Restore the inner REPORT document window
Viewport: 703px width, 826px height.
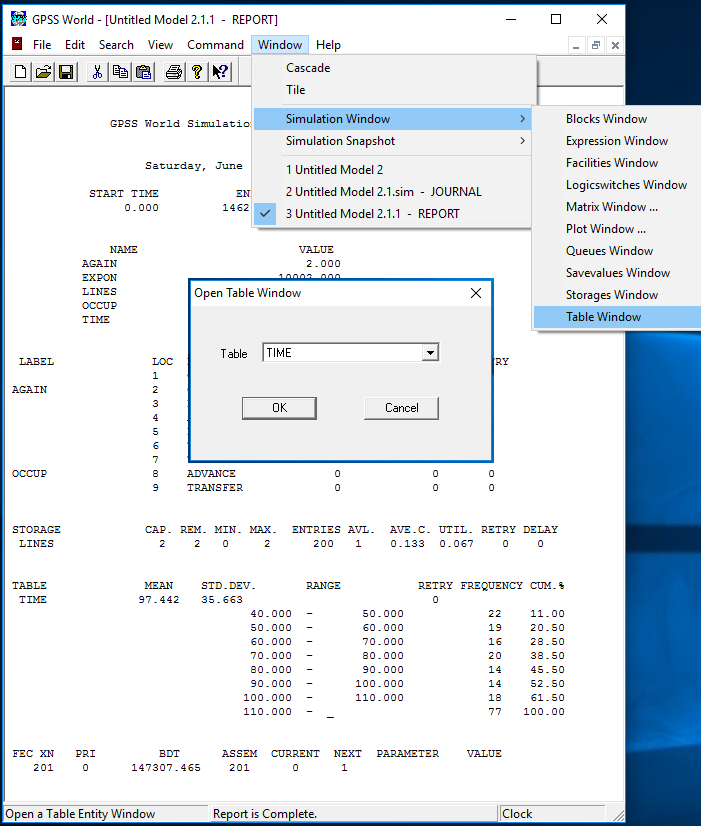[596, 46]
